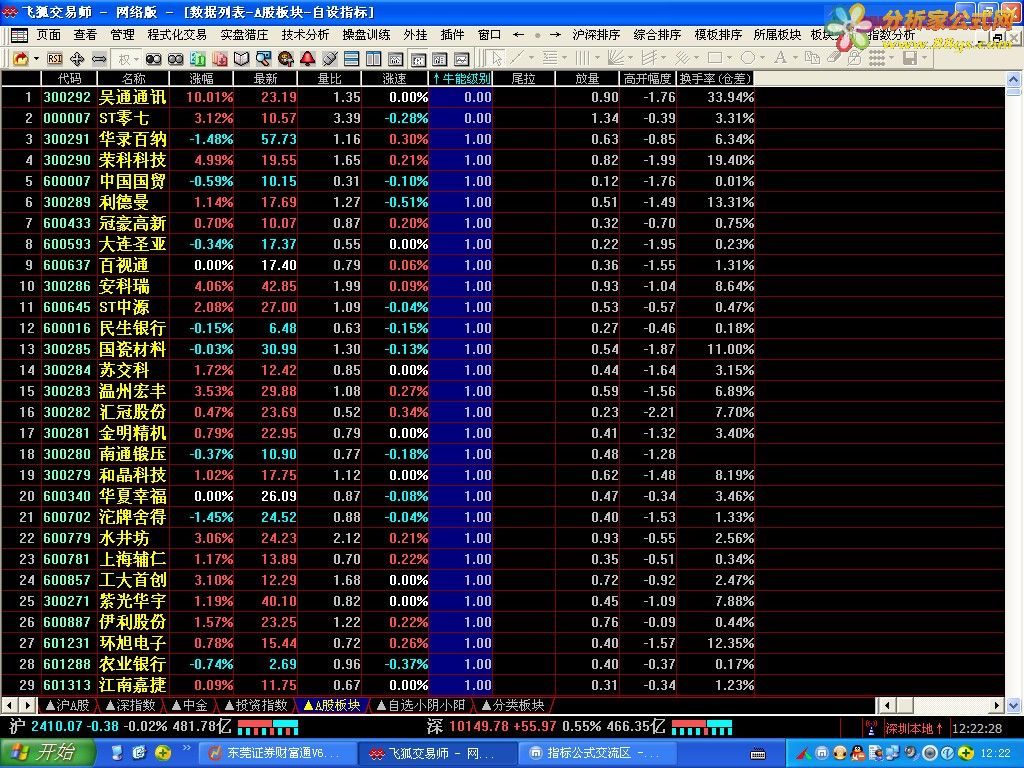Click the 开始 start button

(48, 753)
